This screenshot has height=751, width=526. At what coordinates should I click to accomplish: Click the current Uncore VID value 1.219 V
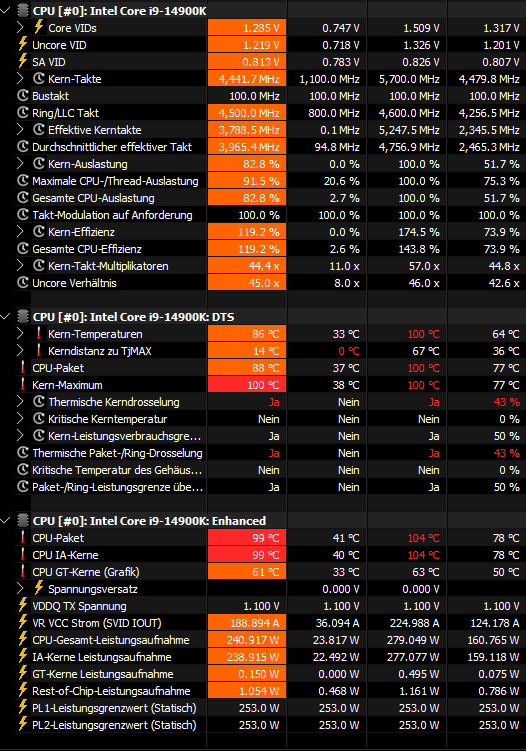point(261,45)
